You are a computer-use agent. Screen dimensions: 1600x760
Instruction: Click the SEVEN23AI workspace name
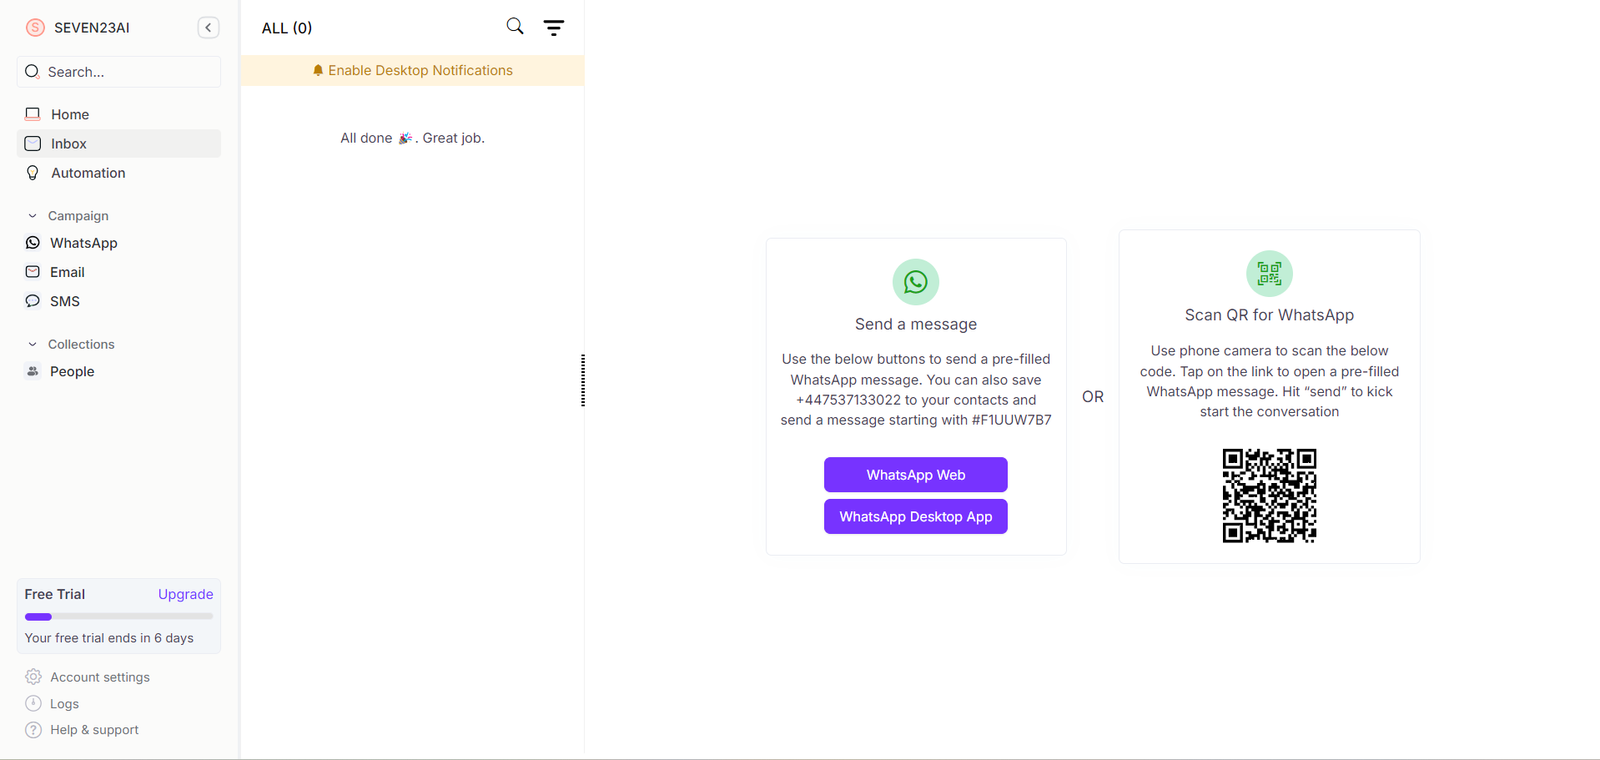[92, 28]
